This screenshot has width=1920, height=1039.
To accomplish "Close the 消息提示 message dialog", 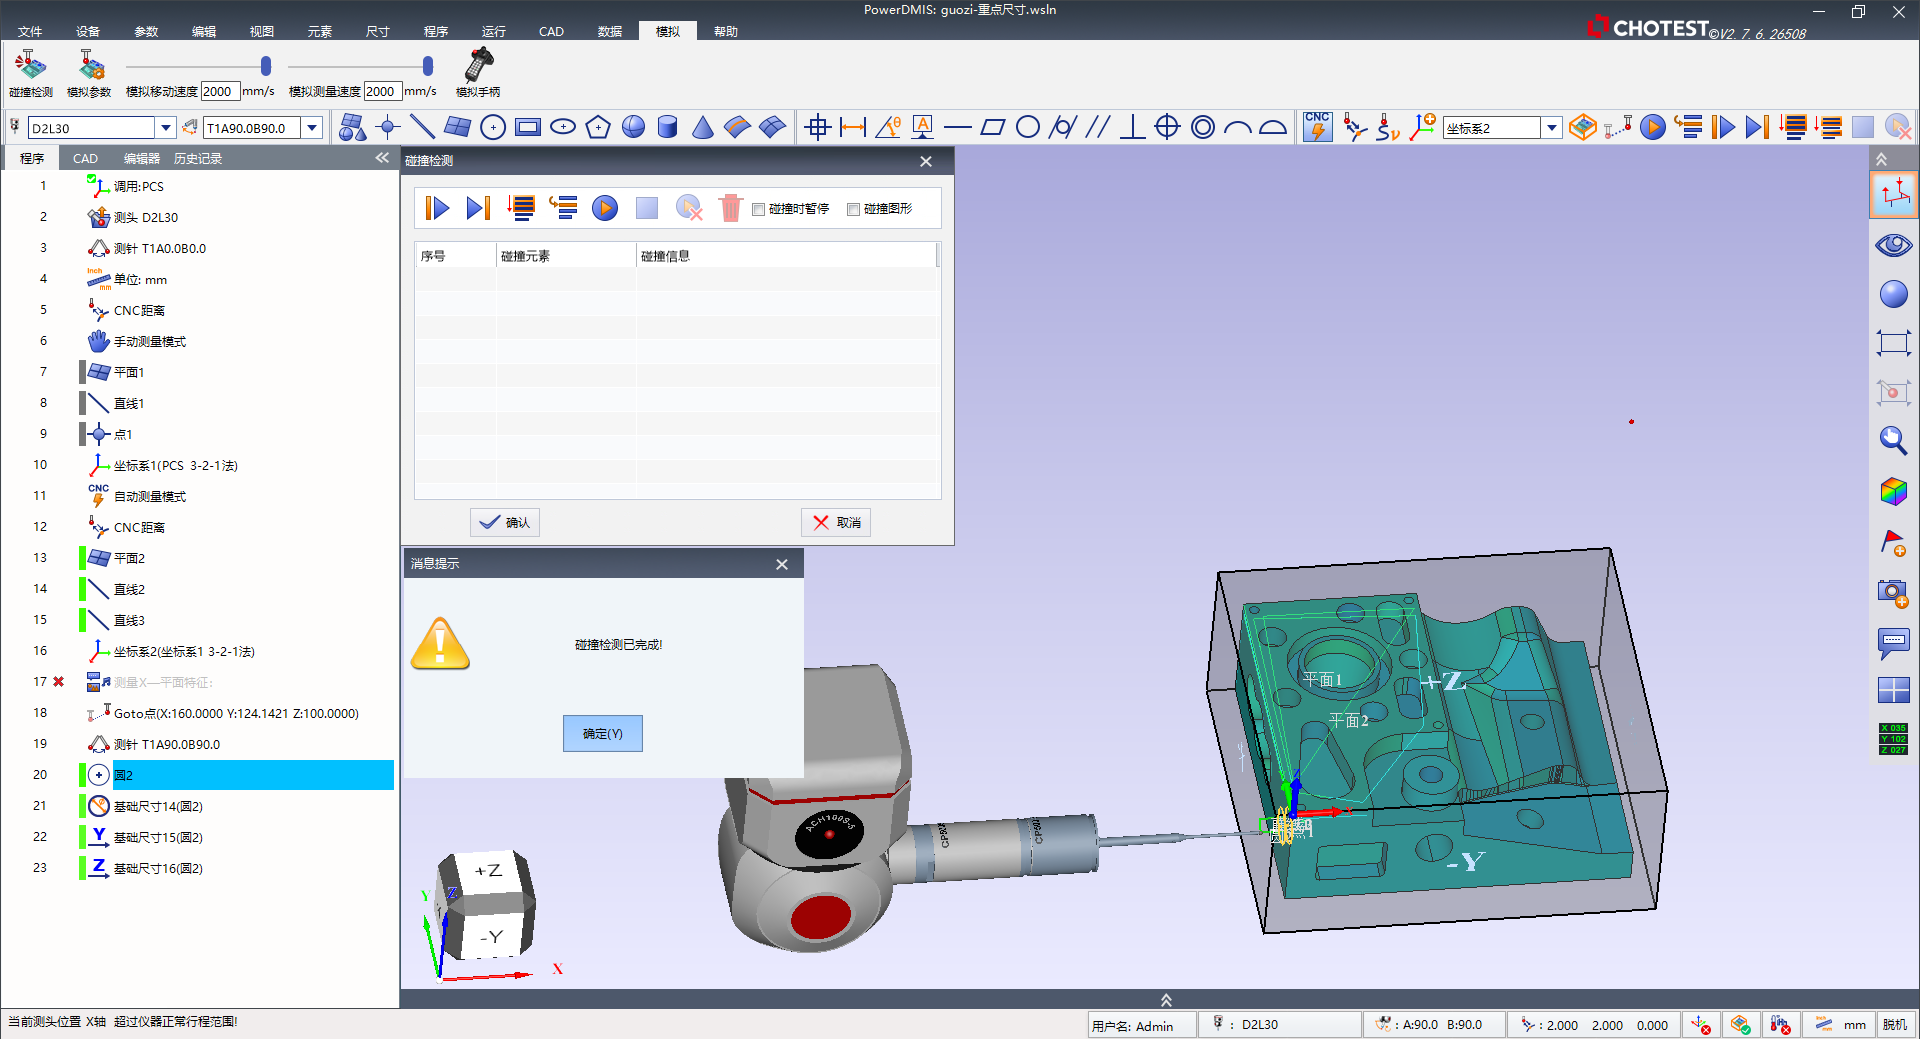I will tap(782, 564).
